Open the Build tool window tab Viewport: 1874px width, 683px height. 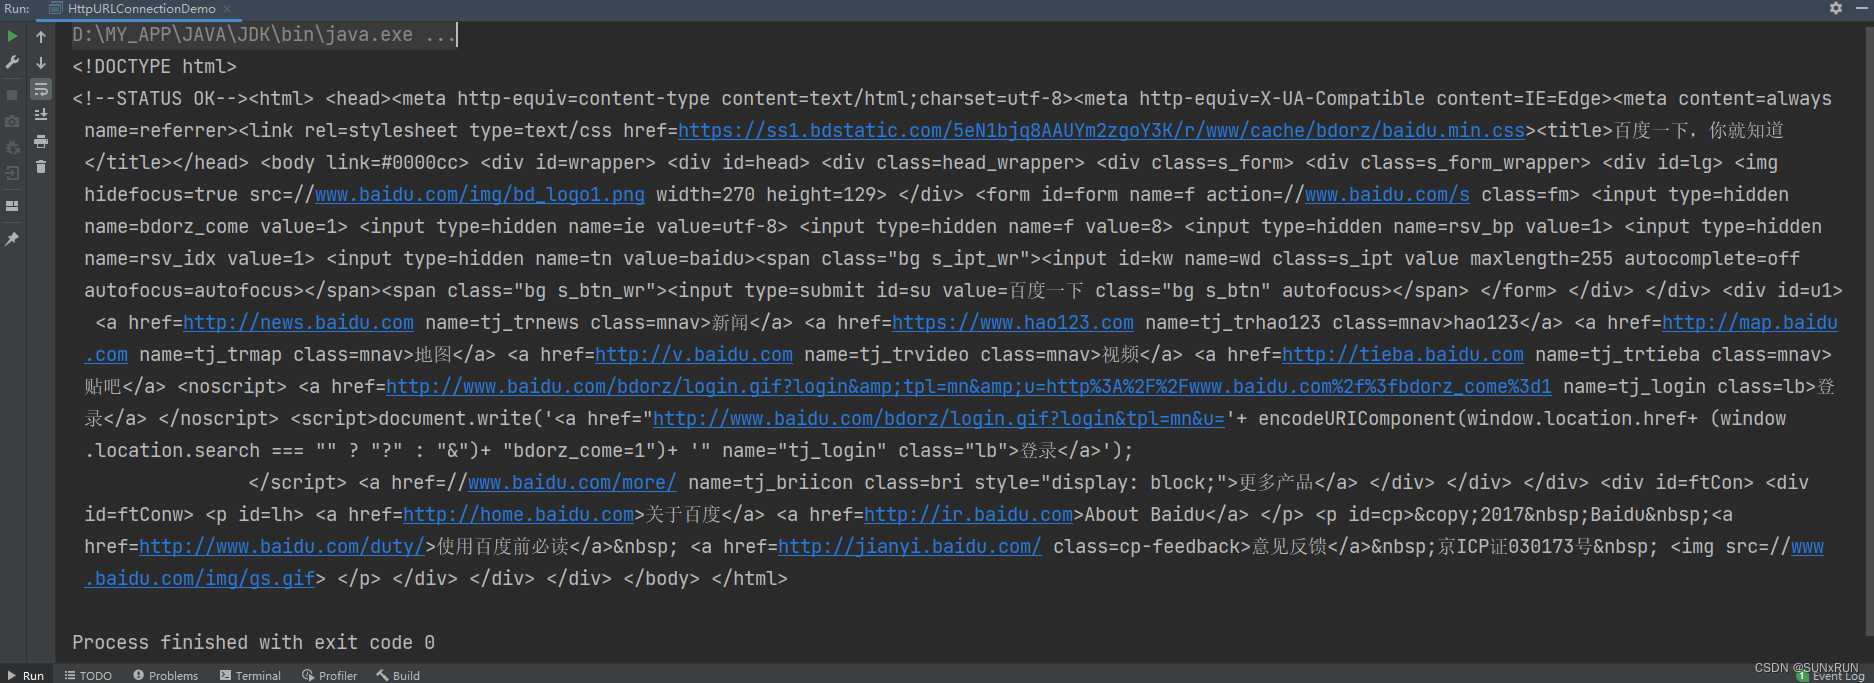point(398,675)
